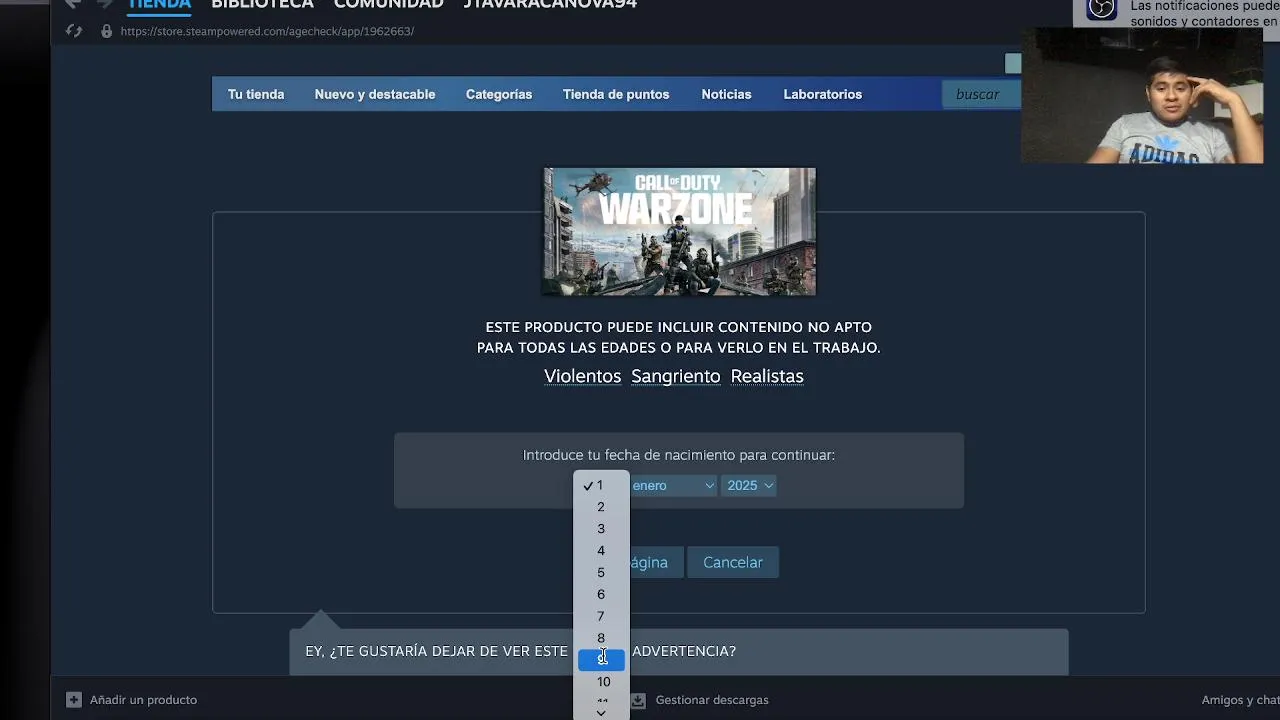Screen dimensions: 1280x720
Task: Select day 7 in the dropdown list
Action: point(601,616)
